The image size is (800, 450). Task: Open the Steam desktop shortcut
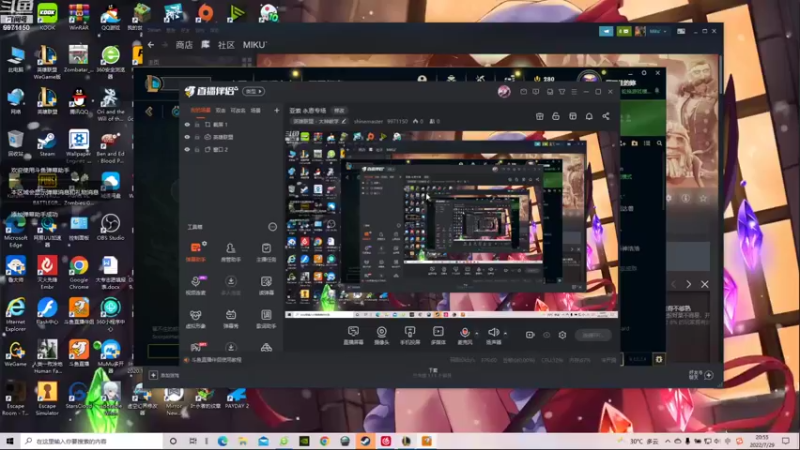pos(47,144)
